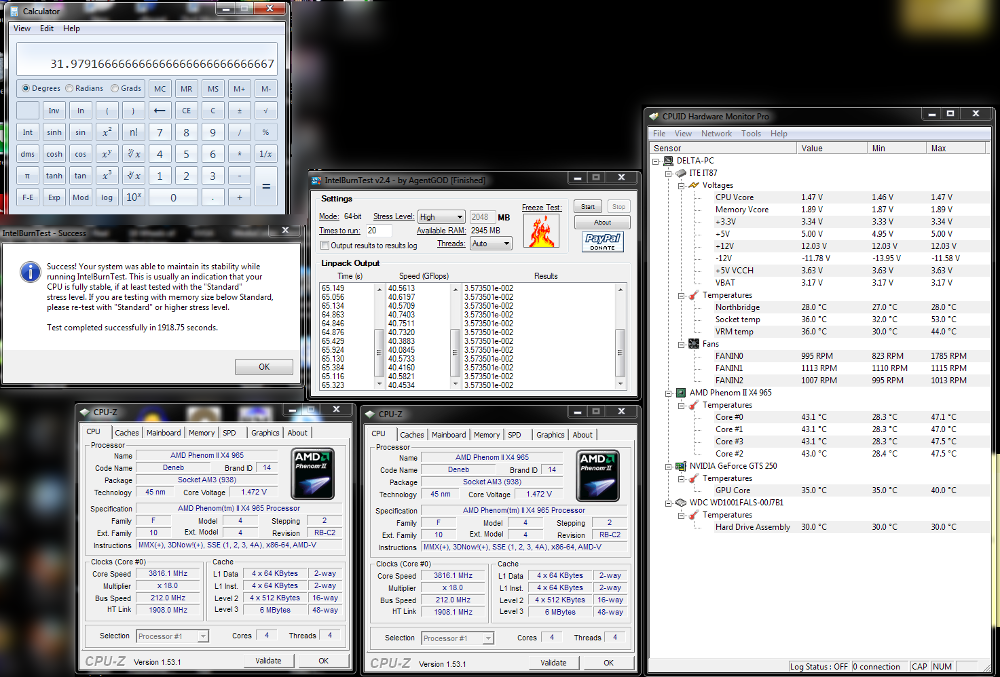Screen dimensions: 1000x677
Task: Click the Calculator backspace arrow key
Action: [x=159, y=110]
